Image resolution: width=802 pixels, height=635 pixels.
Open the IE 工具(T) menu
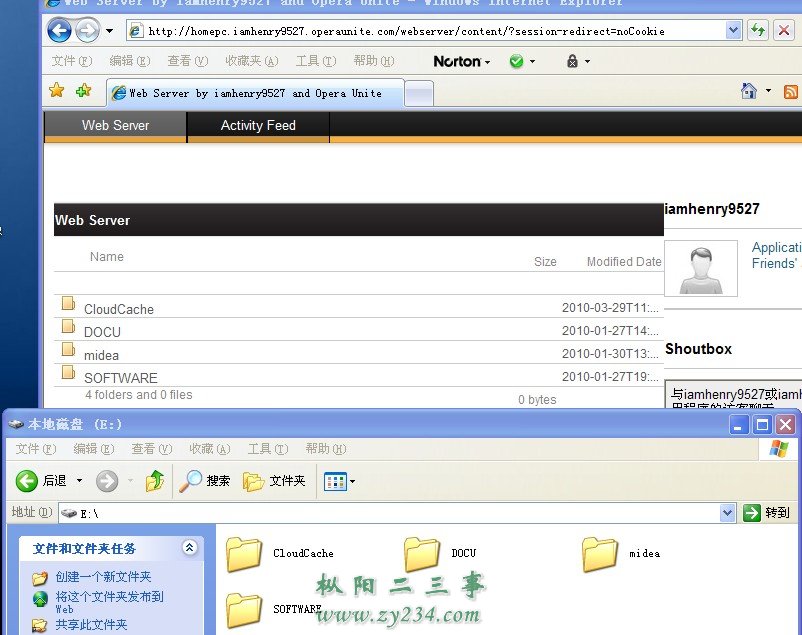[316, 61]
